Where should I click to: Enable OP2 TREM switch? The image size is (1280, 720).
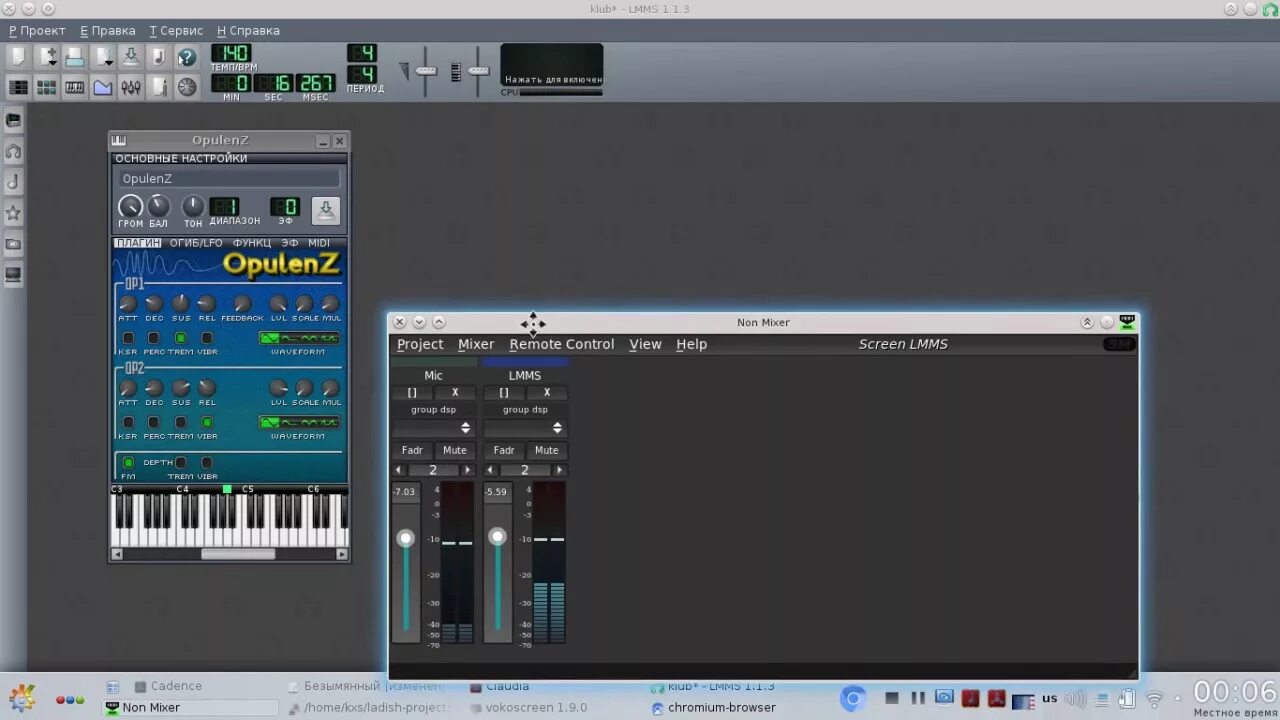coord(181,422)
